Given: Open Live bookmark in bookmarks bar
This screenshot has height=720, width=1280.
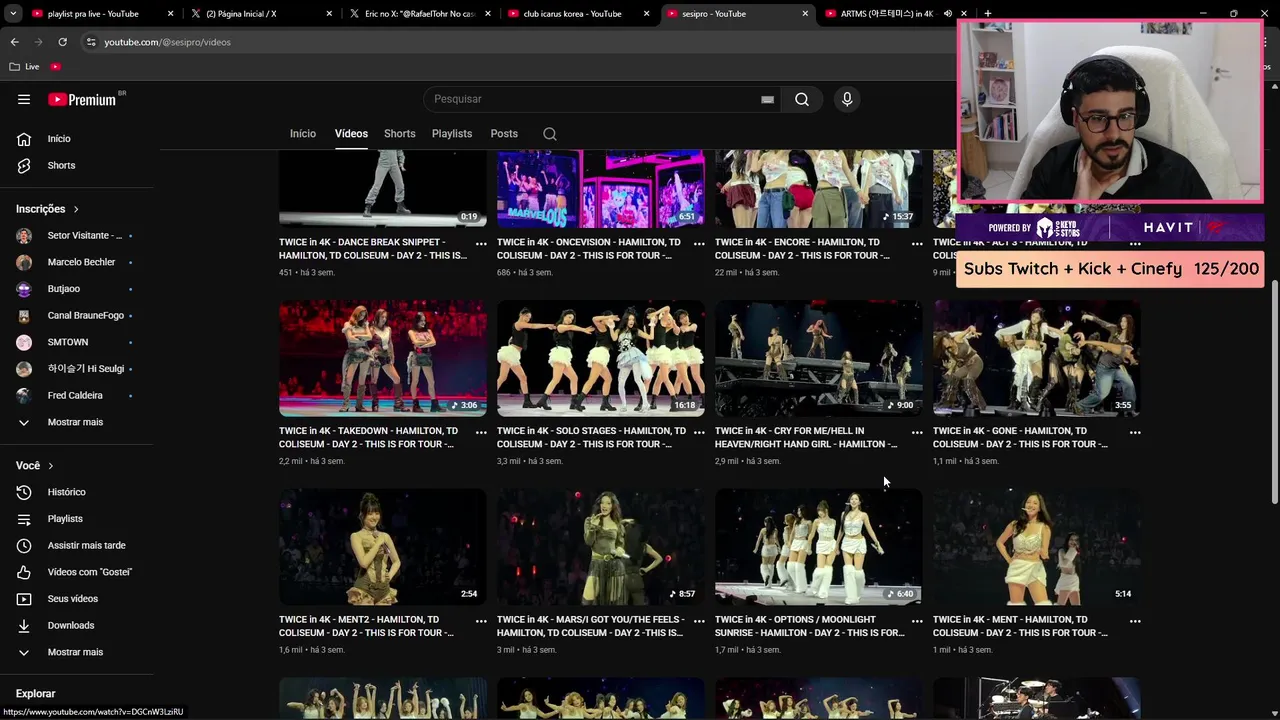Looking at the screenshot, I should coord(24,67).
